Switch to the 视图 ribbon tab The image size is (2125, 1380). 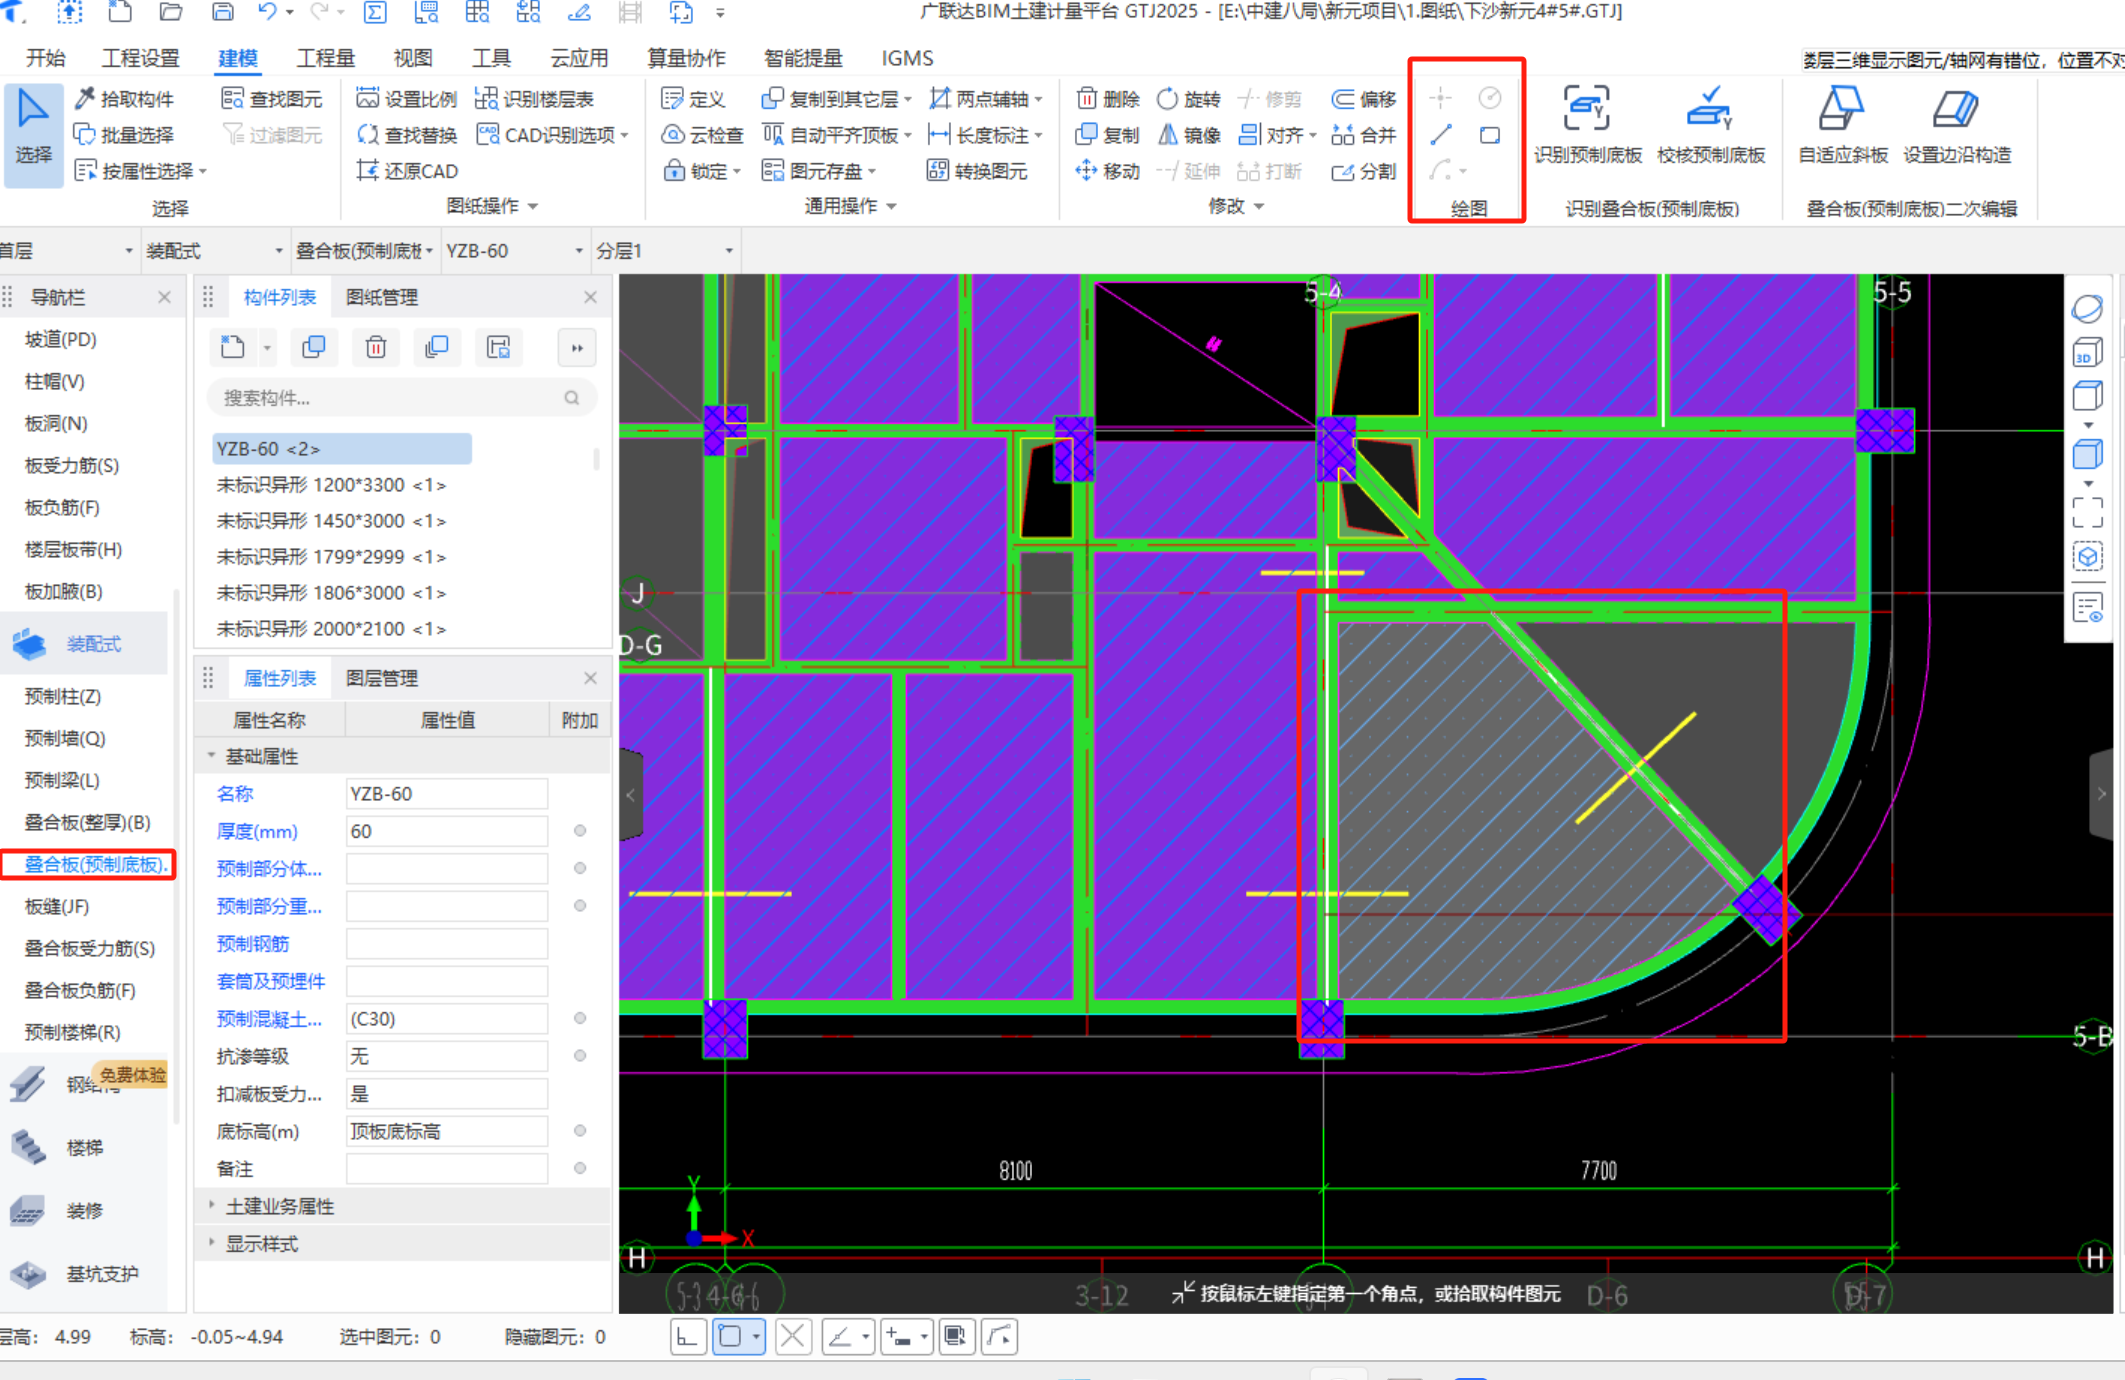[x=412, y=58]
